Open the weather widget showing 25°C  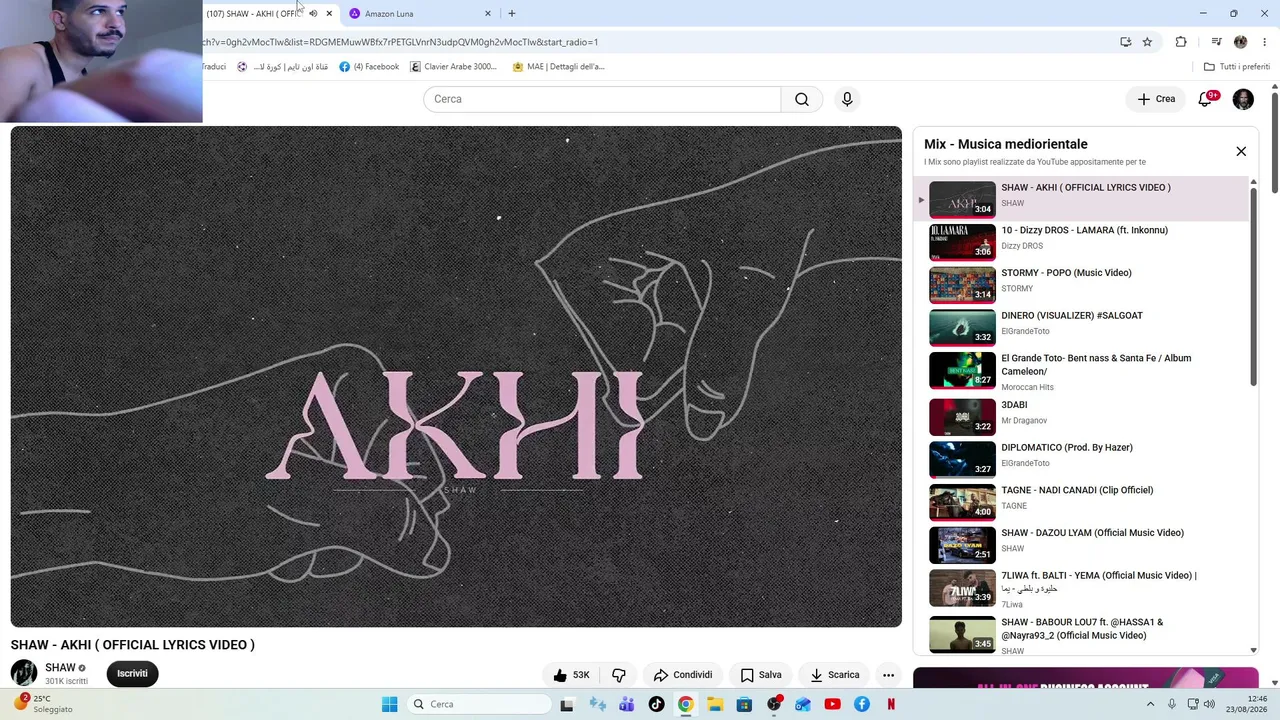[44, 704]
